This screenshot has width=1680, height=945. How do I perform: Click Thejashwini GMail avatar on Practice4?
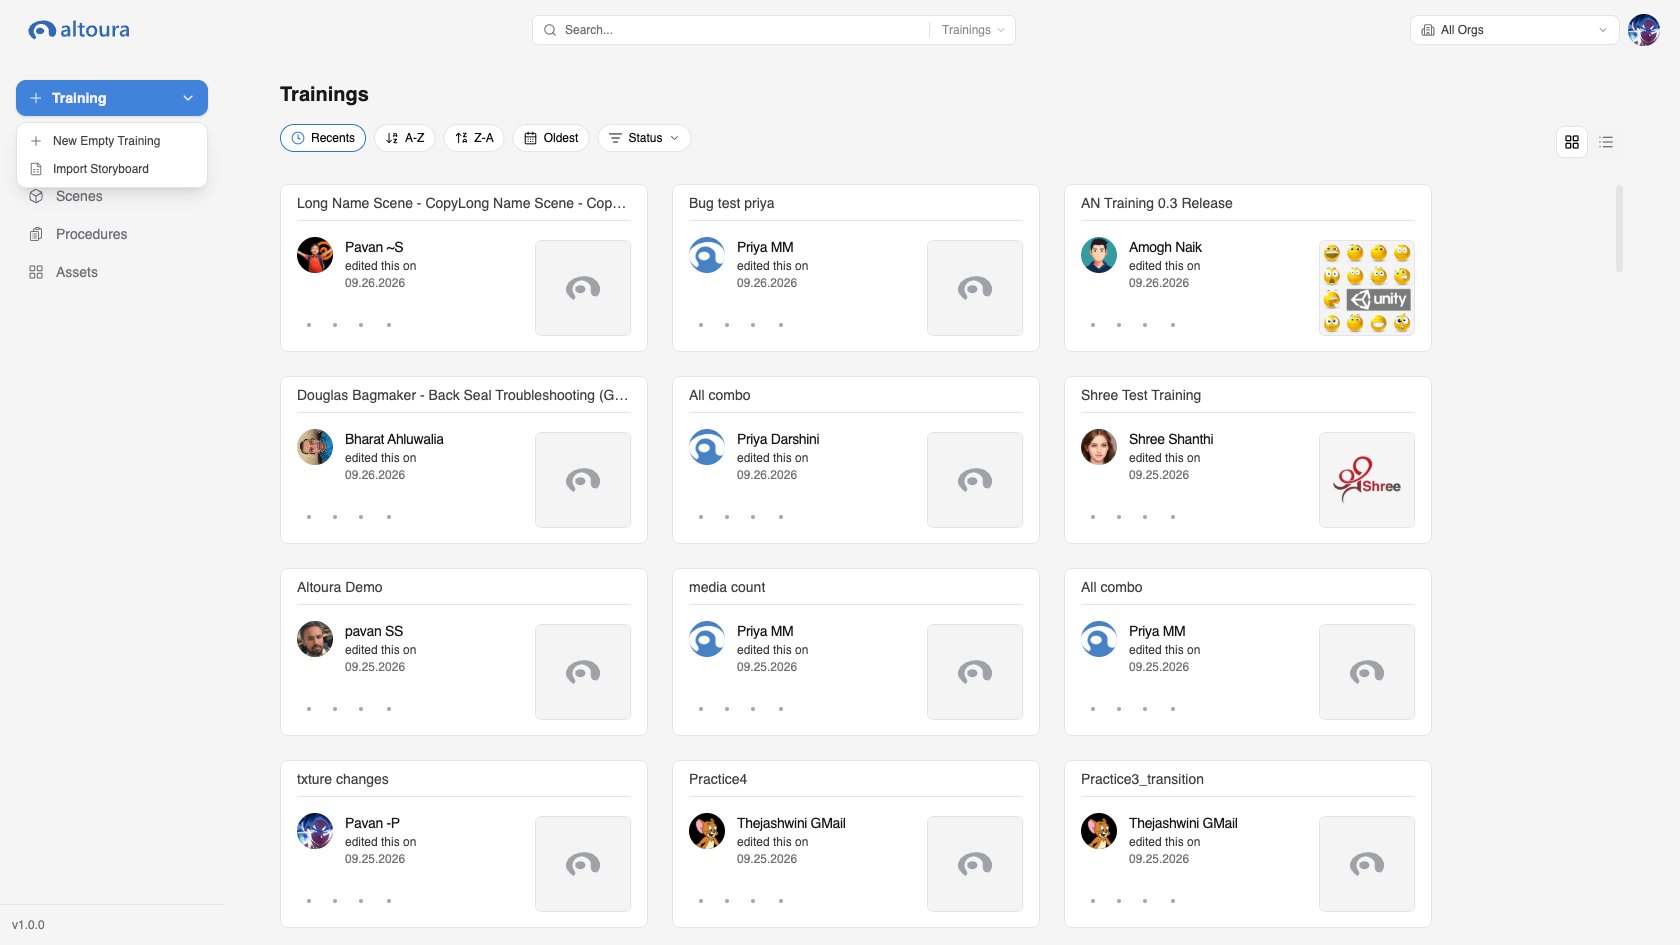(x=707, y=831)
